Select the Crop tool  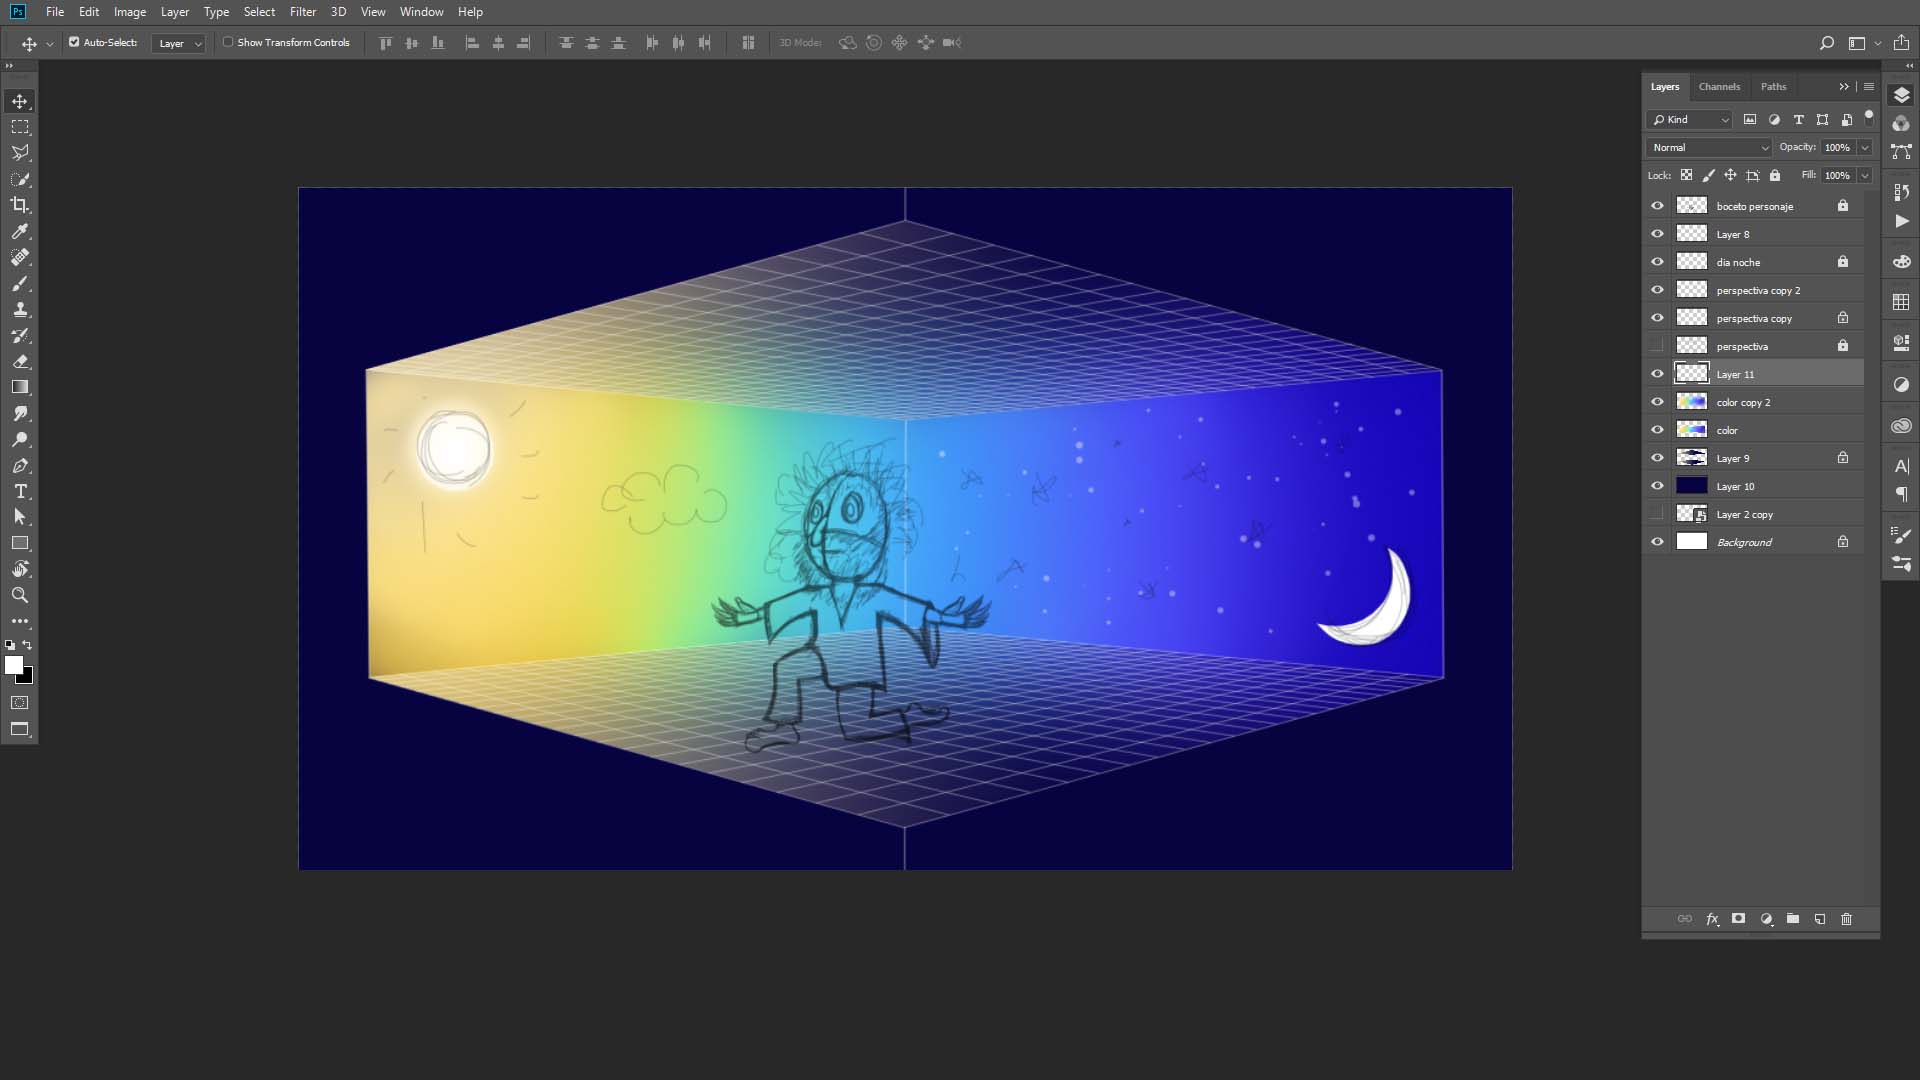pos(20,205)
